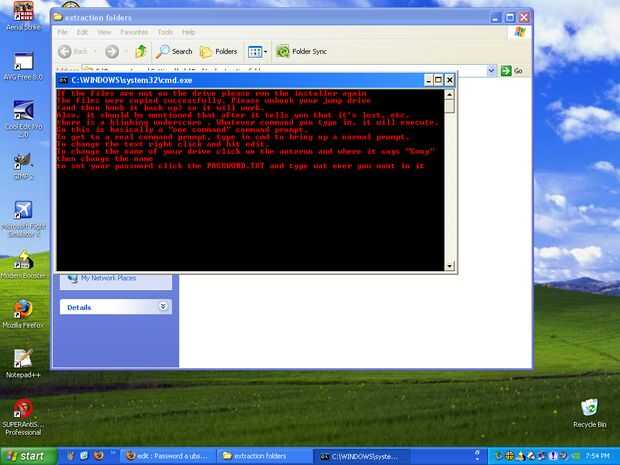
Task: Click Show Desktop icon in the Quick Launch bar
Action: point(84,456)
